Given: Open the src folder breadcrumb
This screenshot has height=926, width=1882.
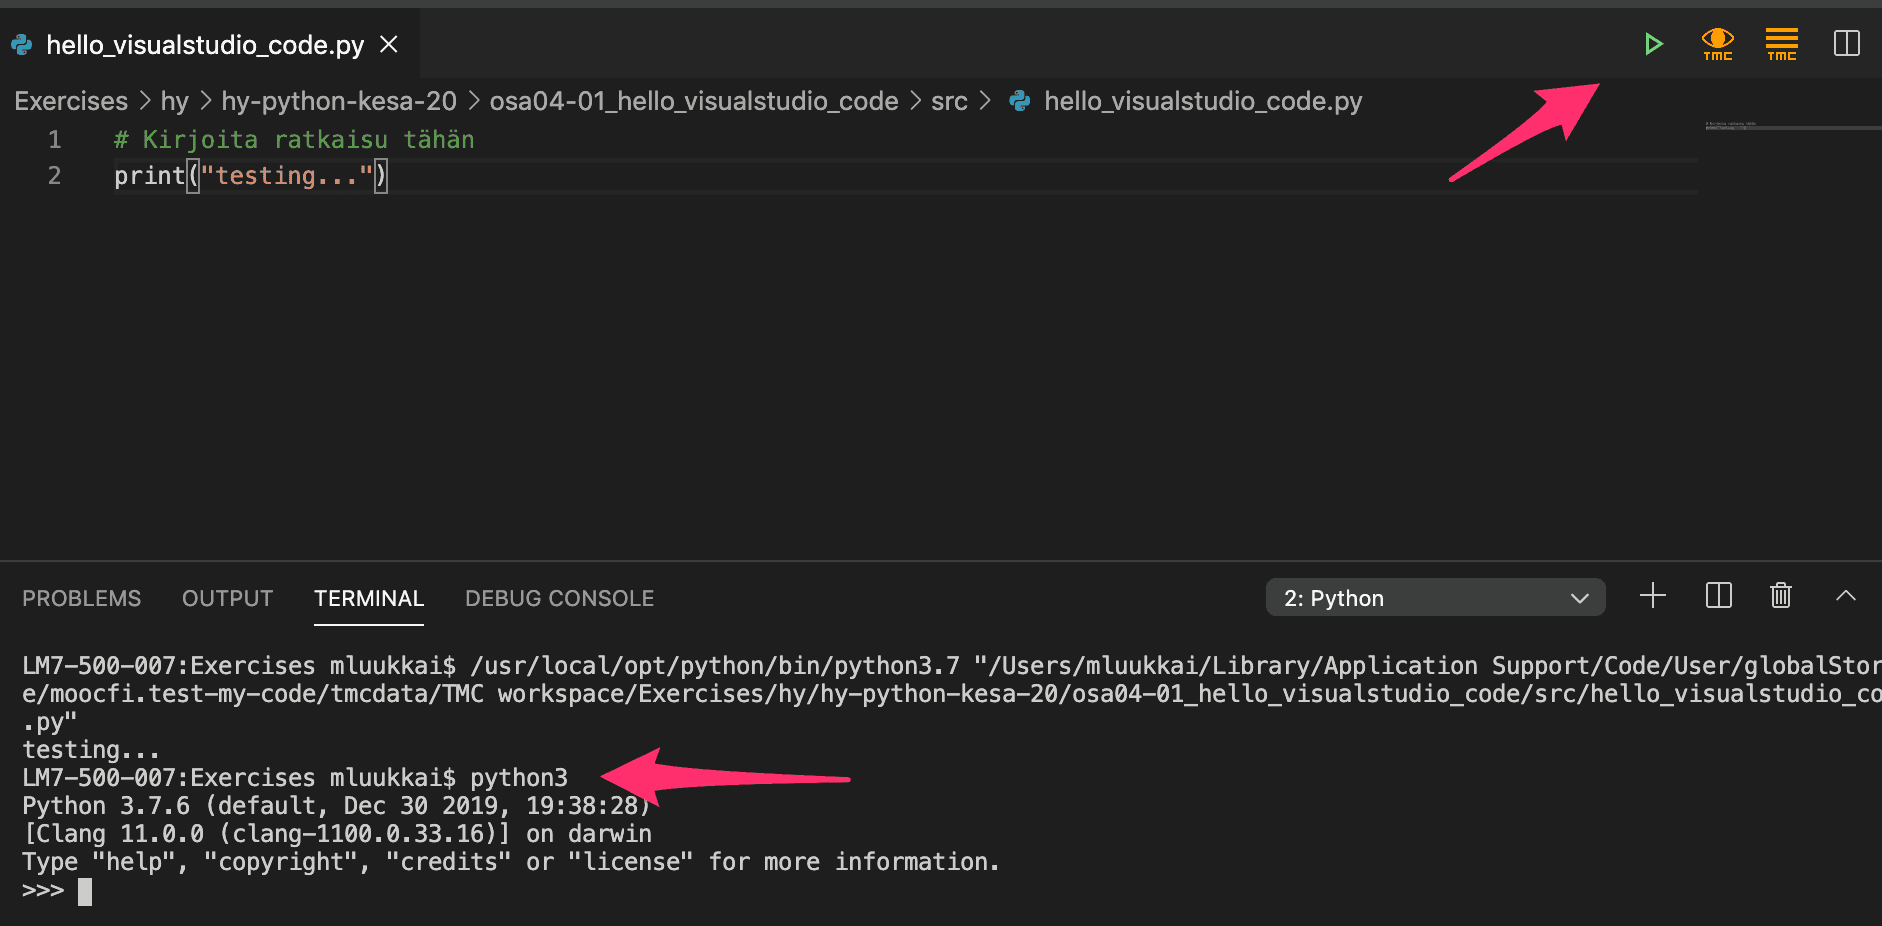Looking at the screenshot, I should (x=949, y=101).
